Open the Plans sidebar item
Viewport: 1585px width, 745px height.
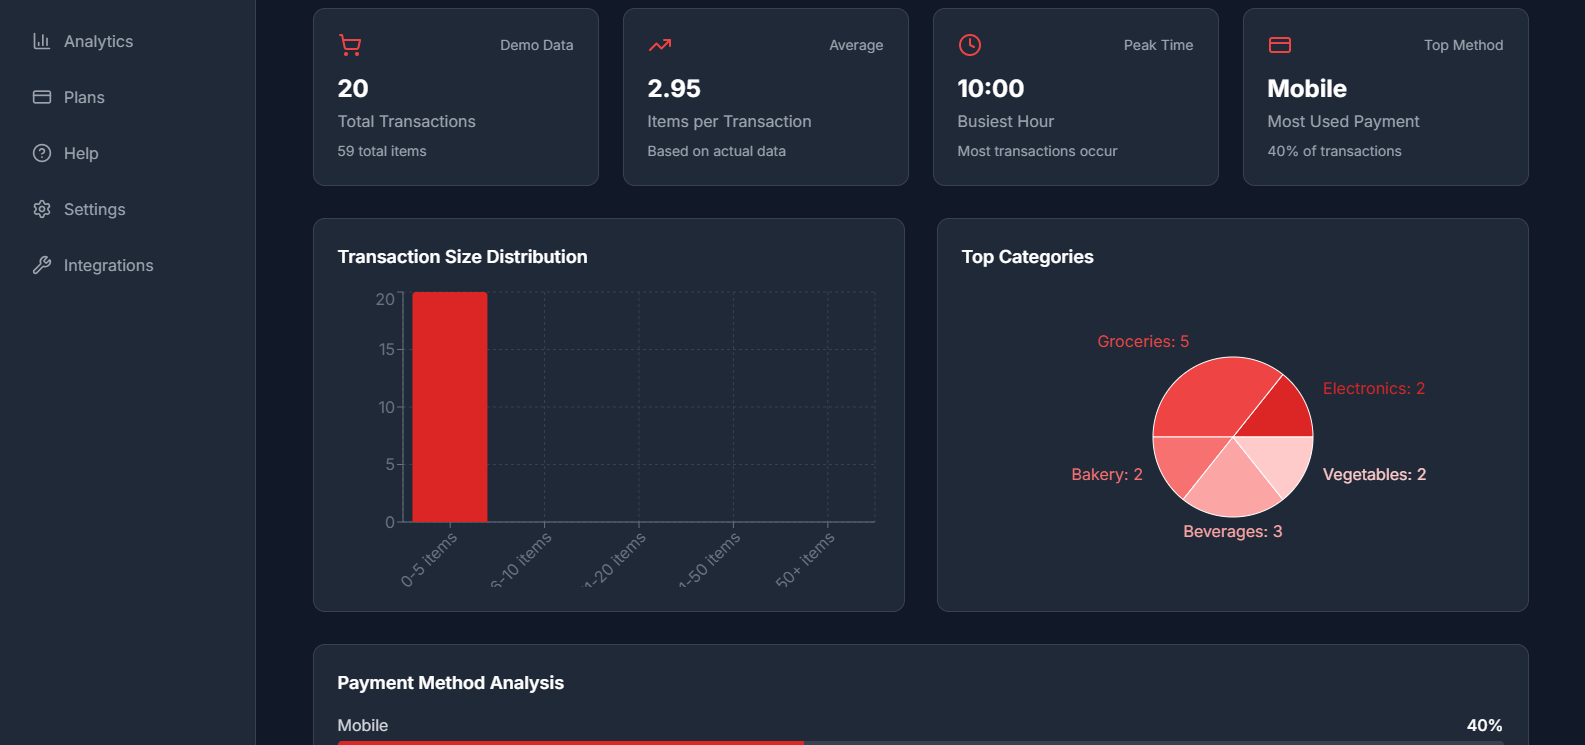(x=127, y=97)
